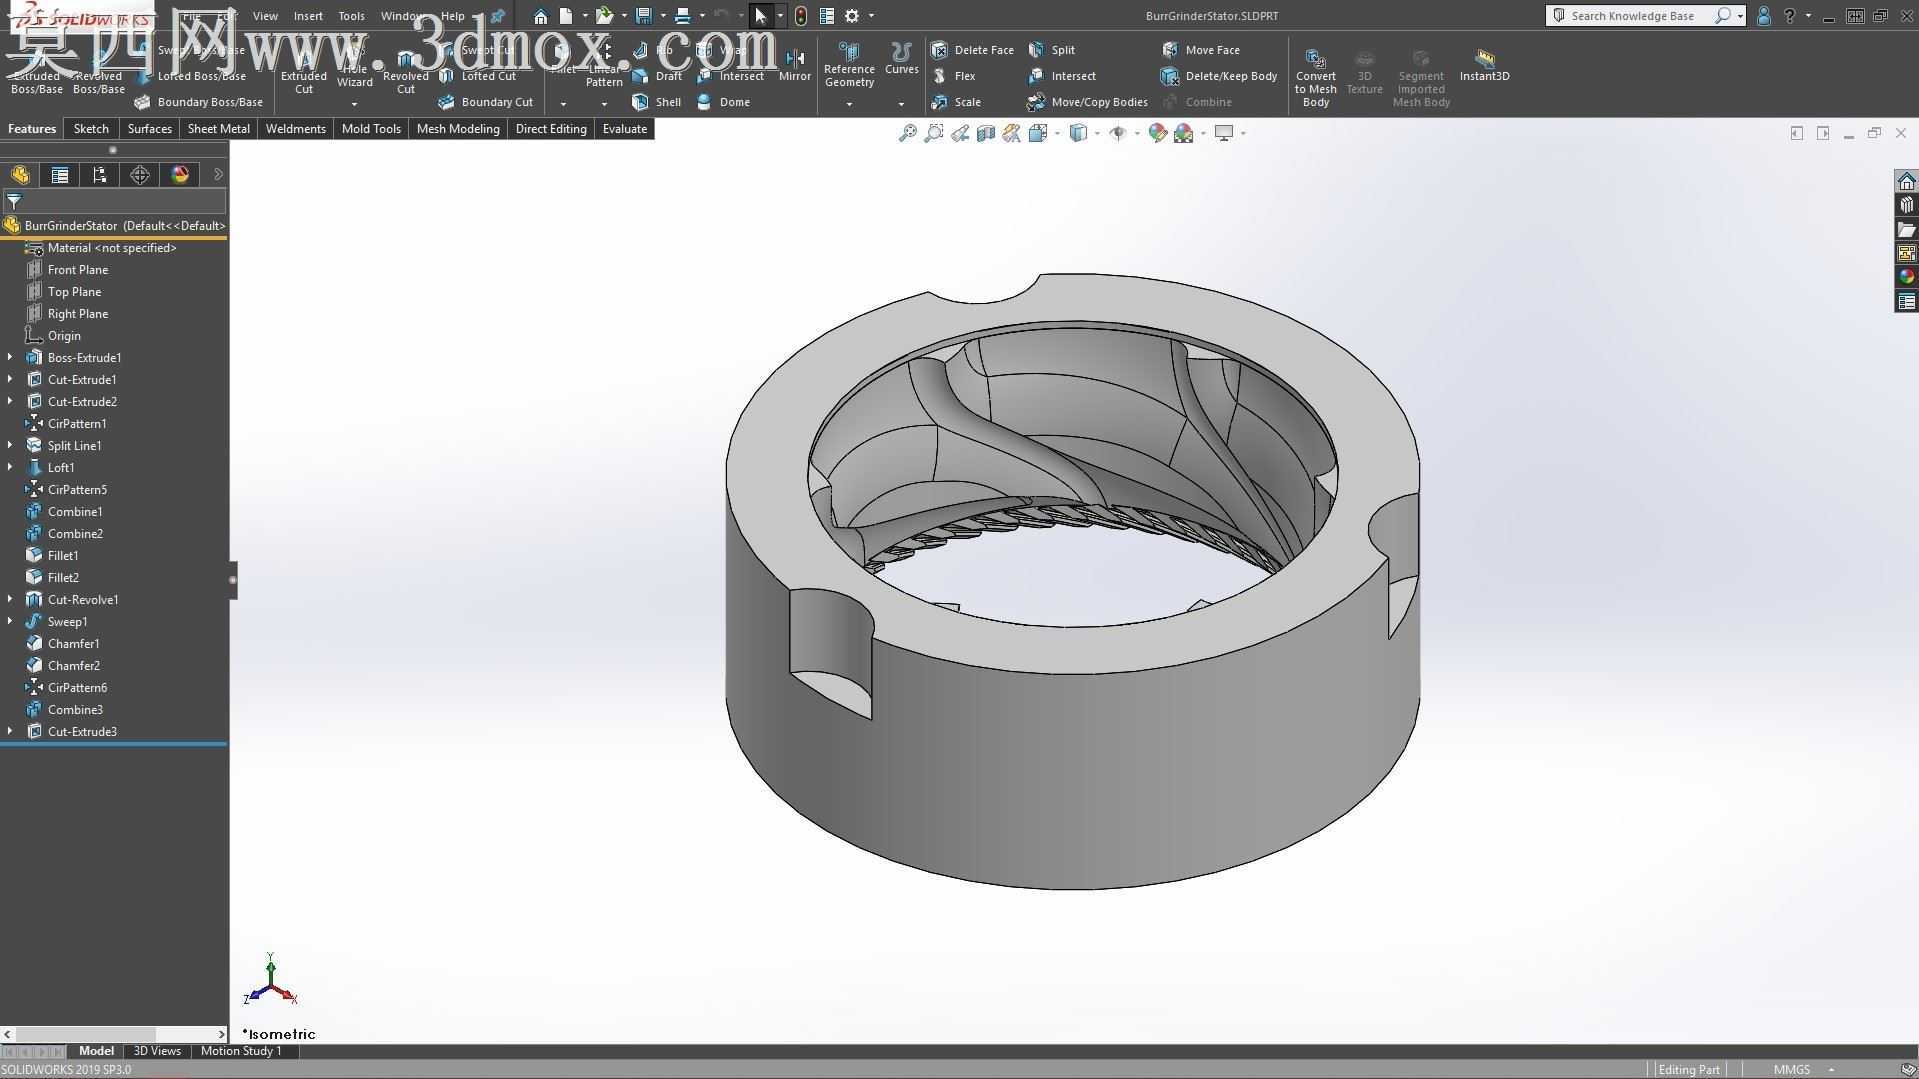The height and width of the screenshot is (1079, 1919).
Task: Select the Shell feature tool
Action: [x=656, y=102]
